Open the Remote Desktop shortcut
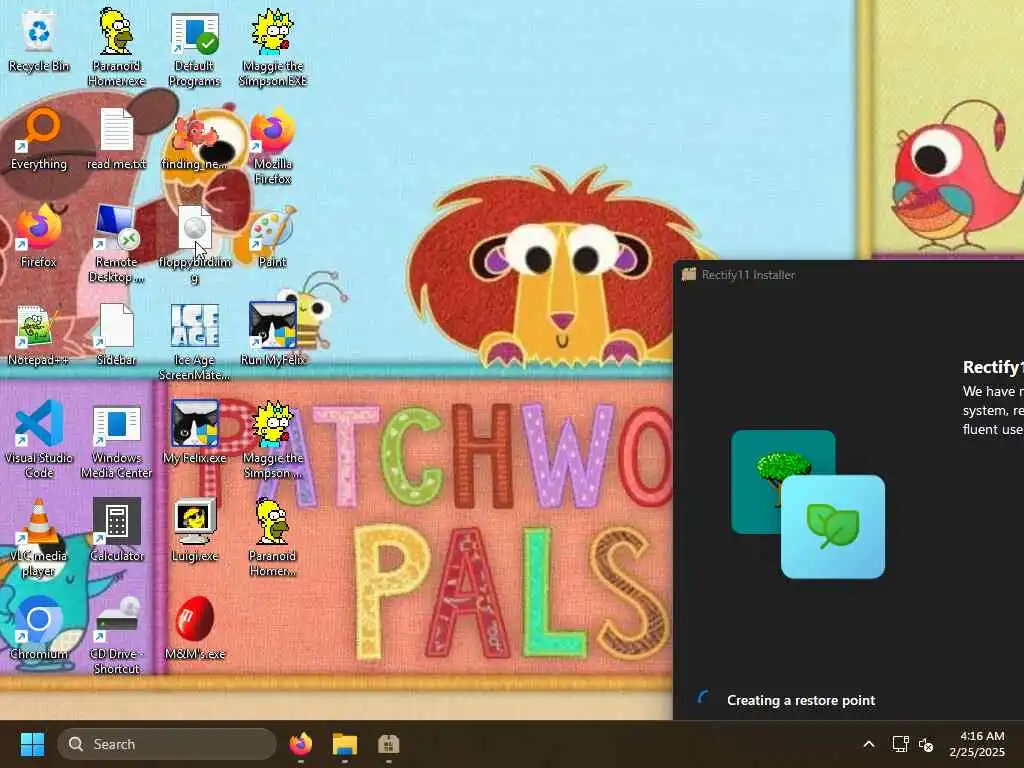This screenshot has height=768, width=1024. (116, 244)
